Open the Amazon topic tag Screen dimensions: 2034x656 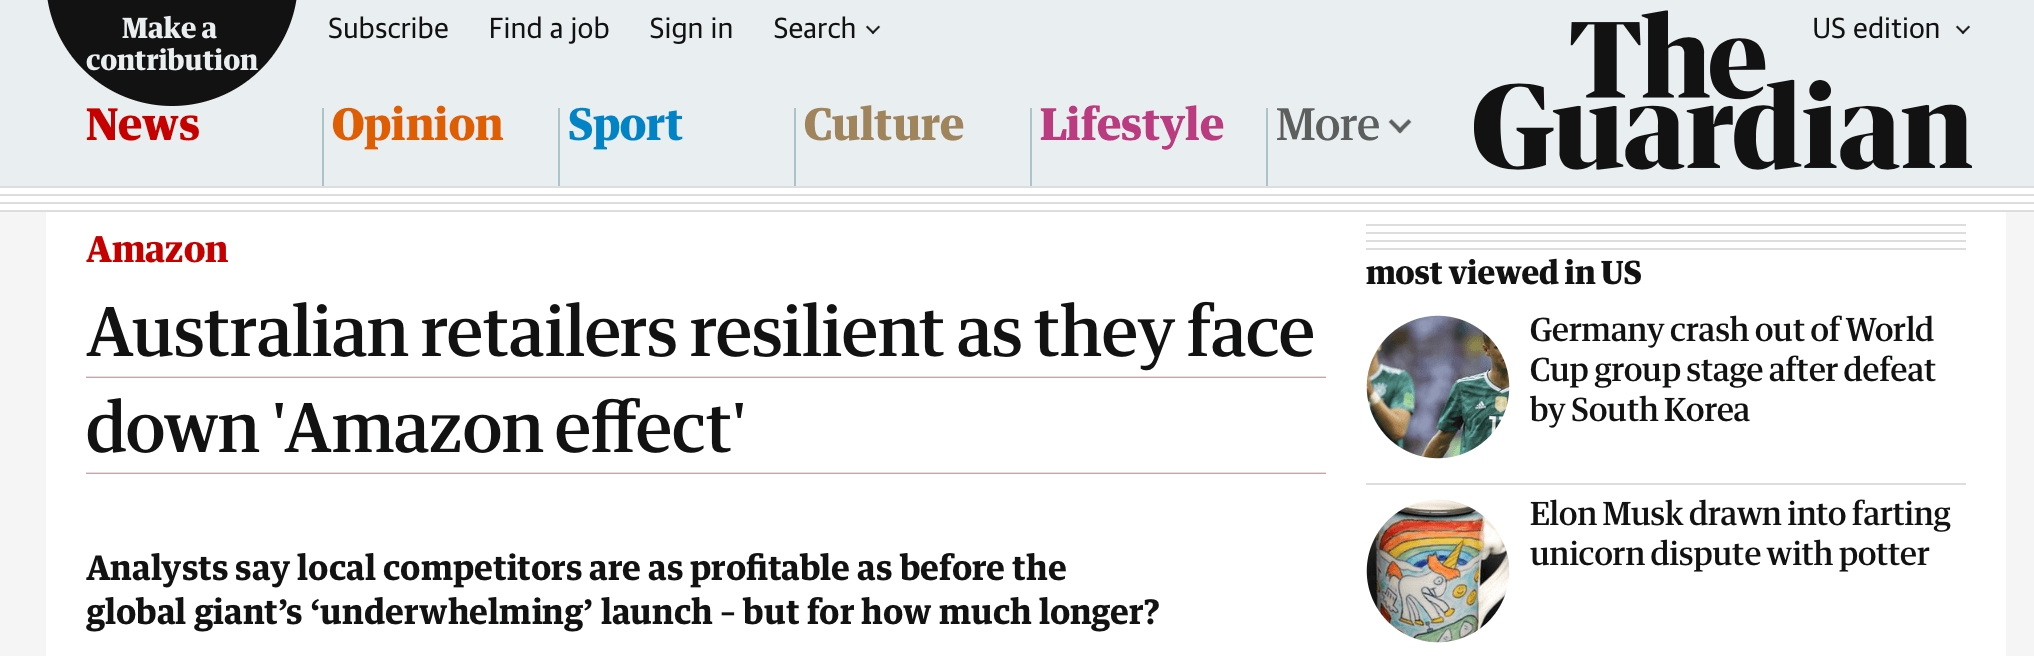tap(157, 249)
